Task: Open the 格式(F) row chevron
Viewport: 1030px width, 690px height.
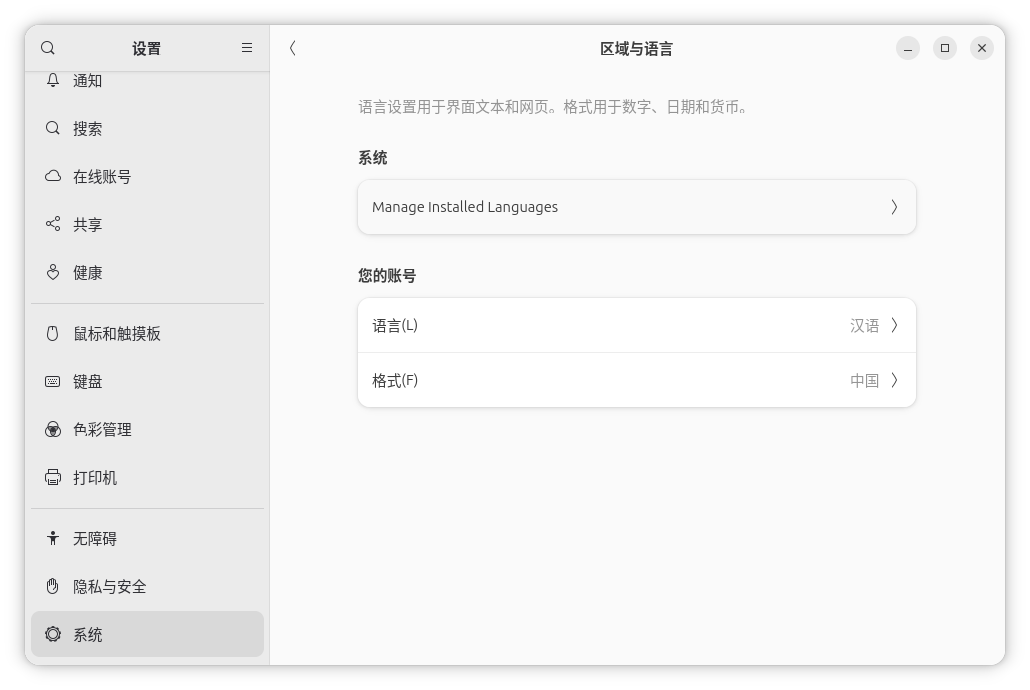Action: tap(894, 380)
